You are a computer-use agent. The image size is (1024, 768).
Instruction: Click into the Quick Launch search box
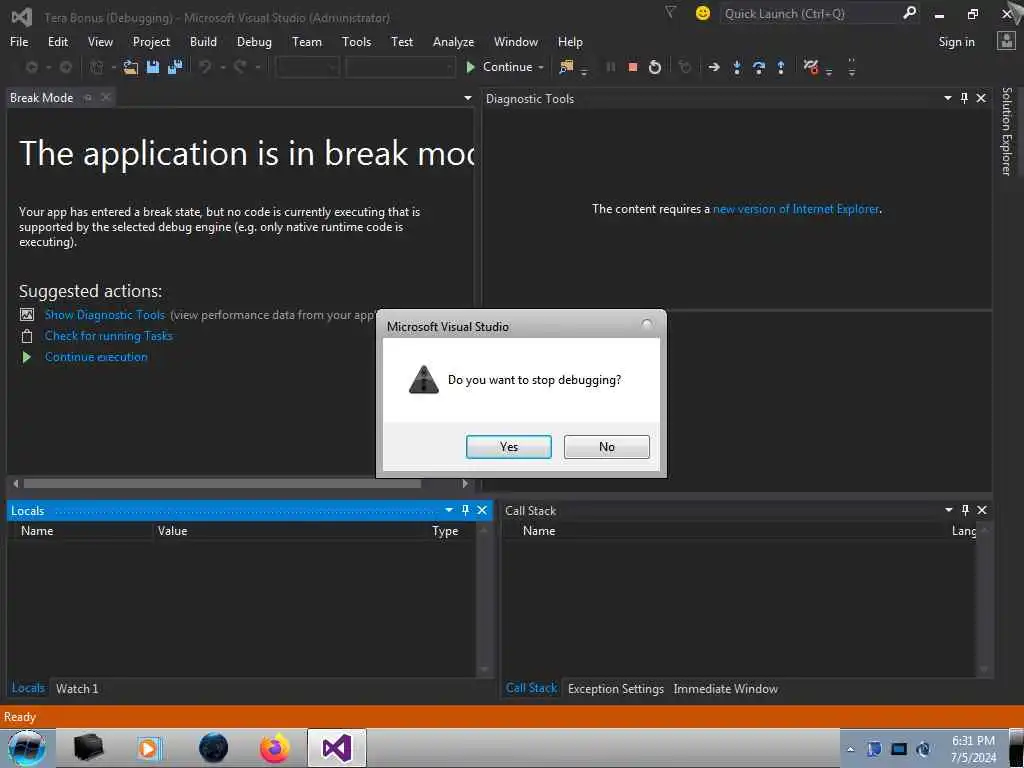click(x=810, y=13)
